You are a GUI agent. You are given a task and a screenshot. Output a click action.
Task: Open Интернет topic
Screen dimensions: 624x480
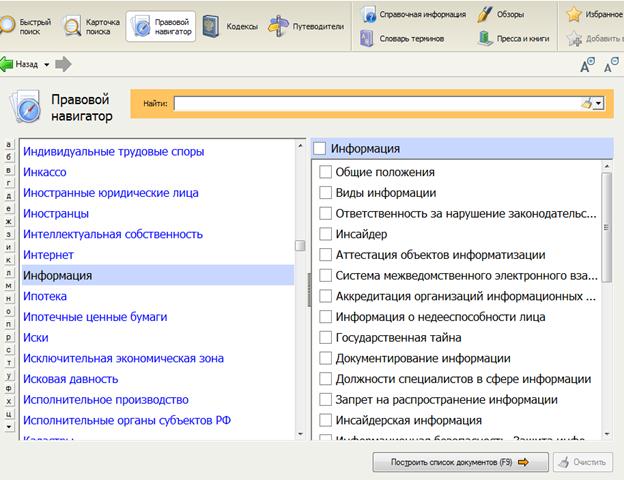48,255
